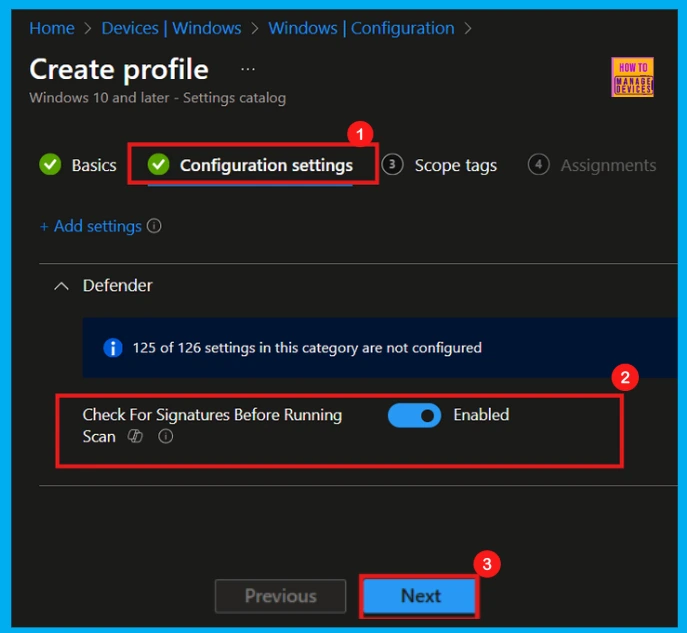The width and height of the screenshot is (687, 633).
Task: Click the info icon beside the Scan setting
Action: point(166,436)
